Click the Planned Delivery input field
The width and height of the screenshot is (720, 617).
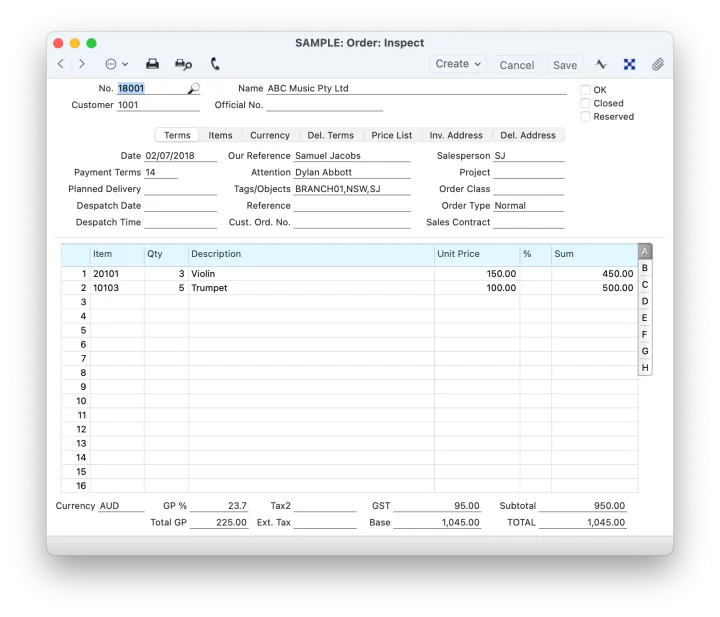coord(180,189)
